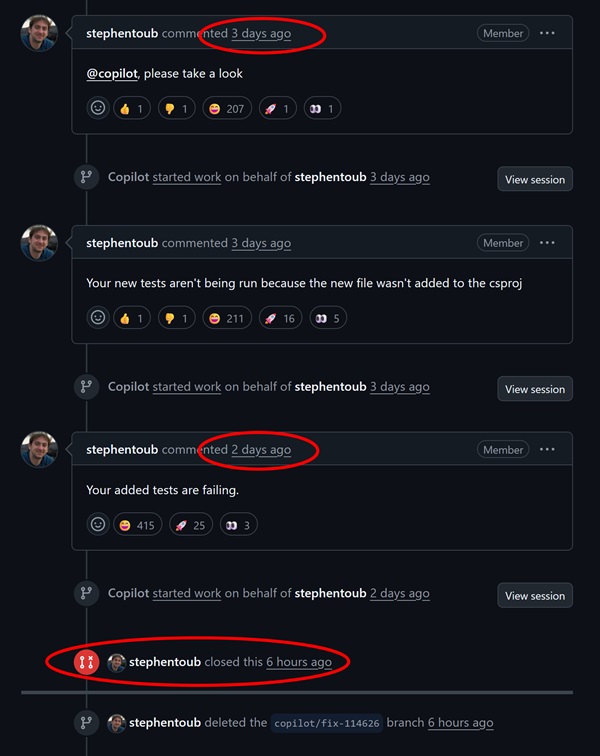This screenshot has width=600, height=756.
Task: Open three-dot menu on "please take a look" comment
Action: (x=547, y=33)
